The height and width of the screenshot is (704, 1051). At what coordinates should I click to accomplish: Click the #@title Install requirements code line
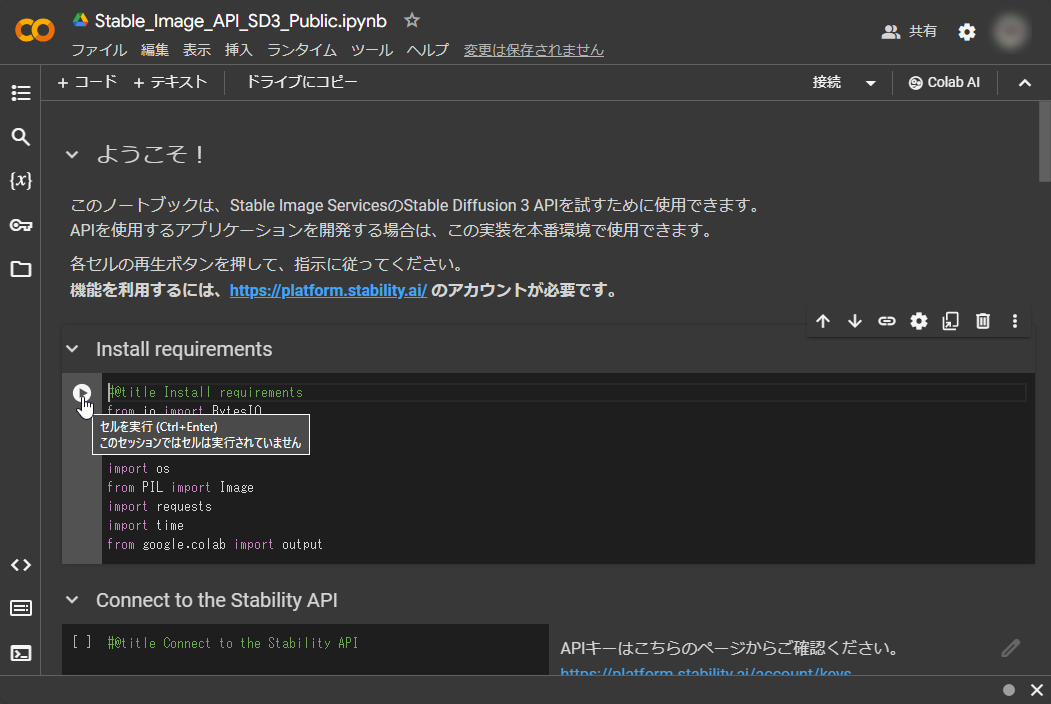click(x=206, y=392)
